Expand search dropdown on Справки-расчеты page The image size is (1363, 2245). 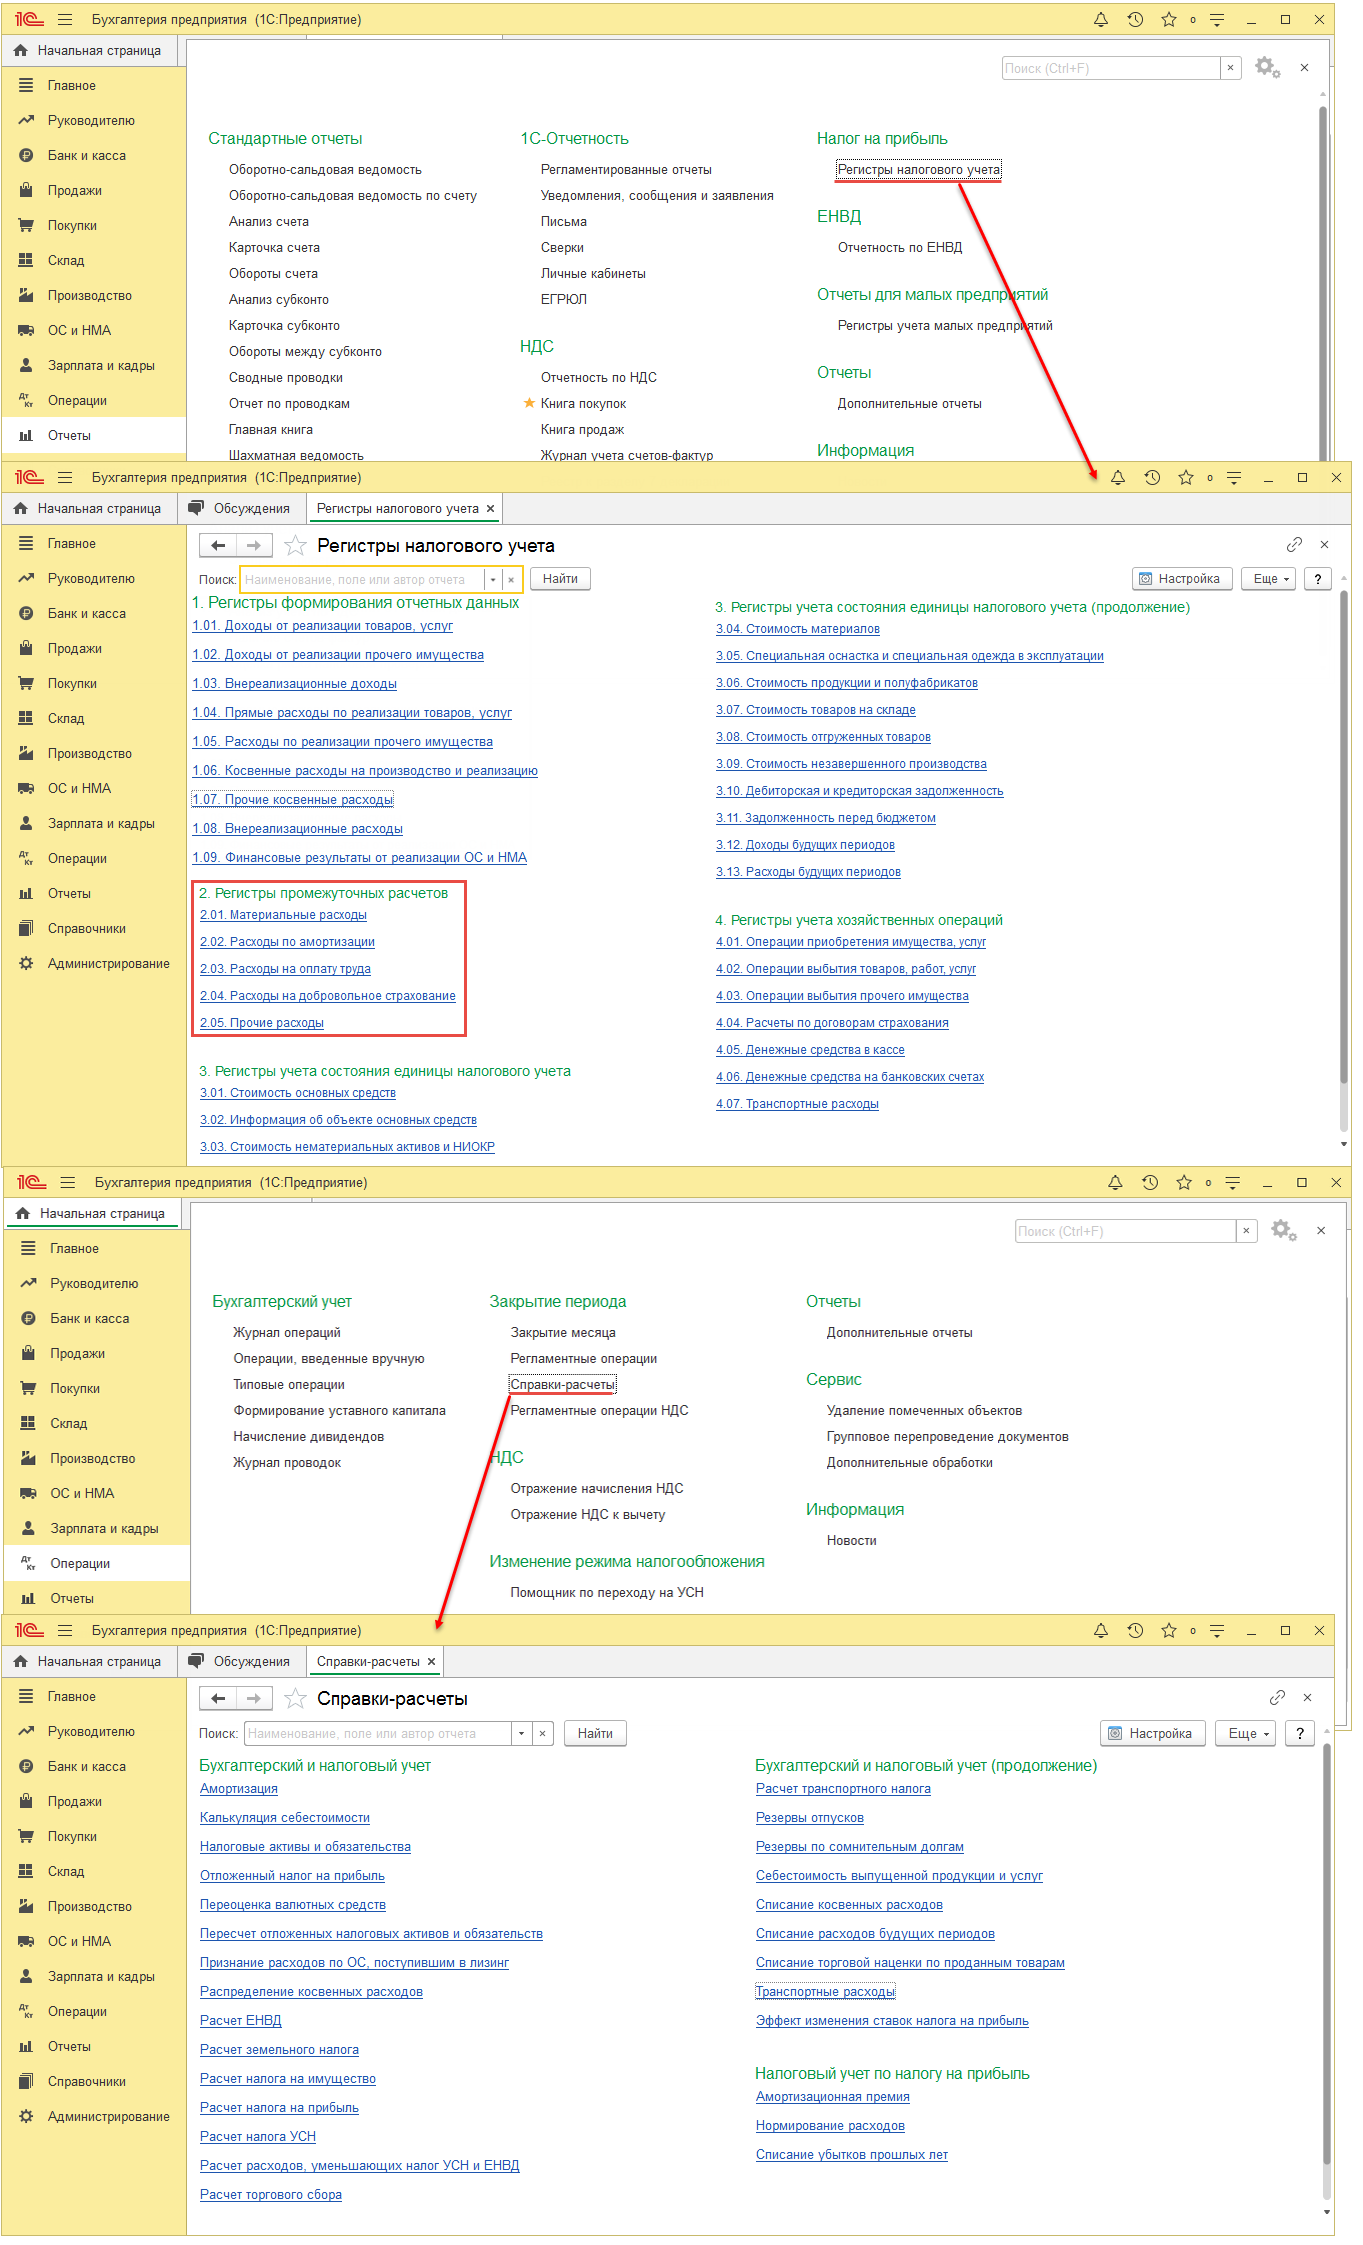[x=522, y=1734]
